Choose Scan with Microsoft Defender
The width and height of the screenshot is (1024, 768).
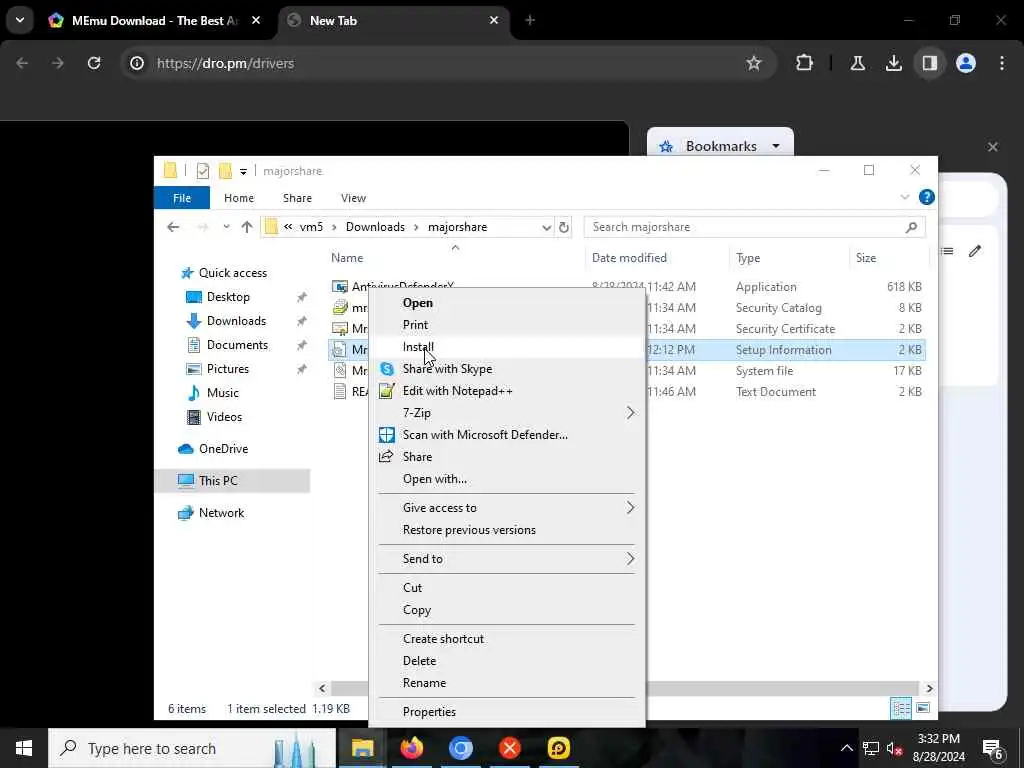[x=507, y=434]
